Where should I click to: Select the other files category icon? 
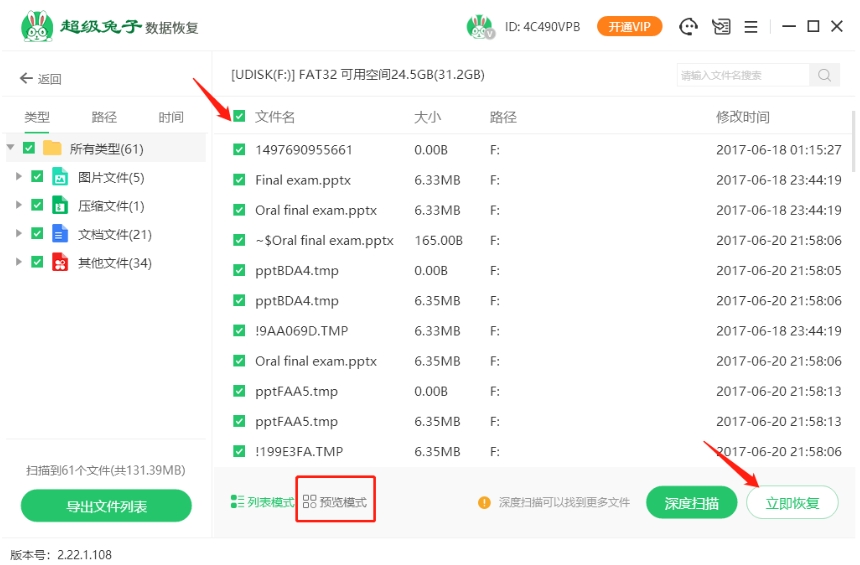point(61,263)
